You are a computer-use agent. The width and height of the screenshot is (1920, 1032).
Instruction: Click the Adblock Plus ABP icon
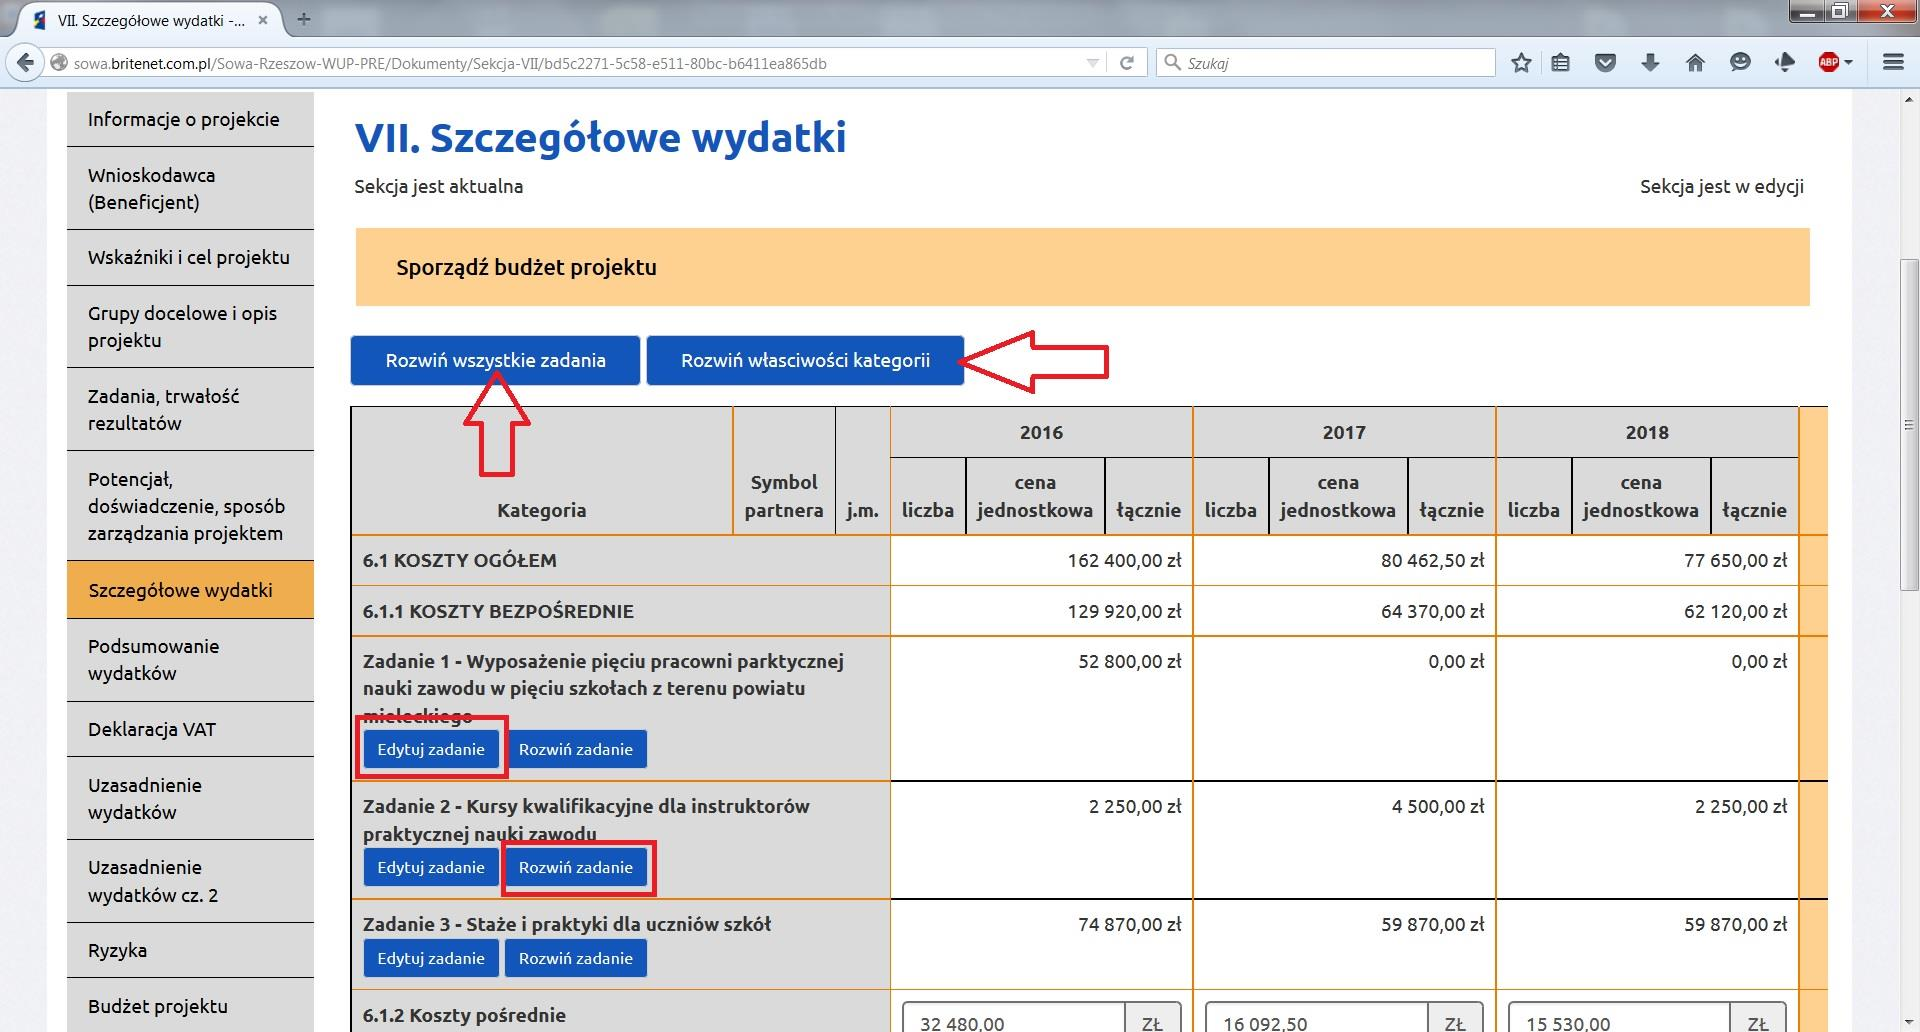click(x=1829, y=63)
